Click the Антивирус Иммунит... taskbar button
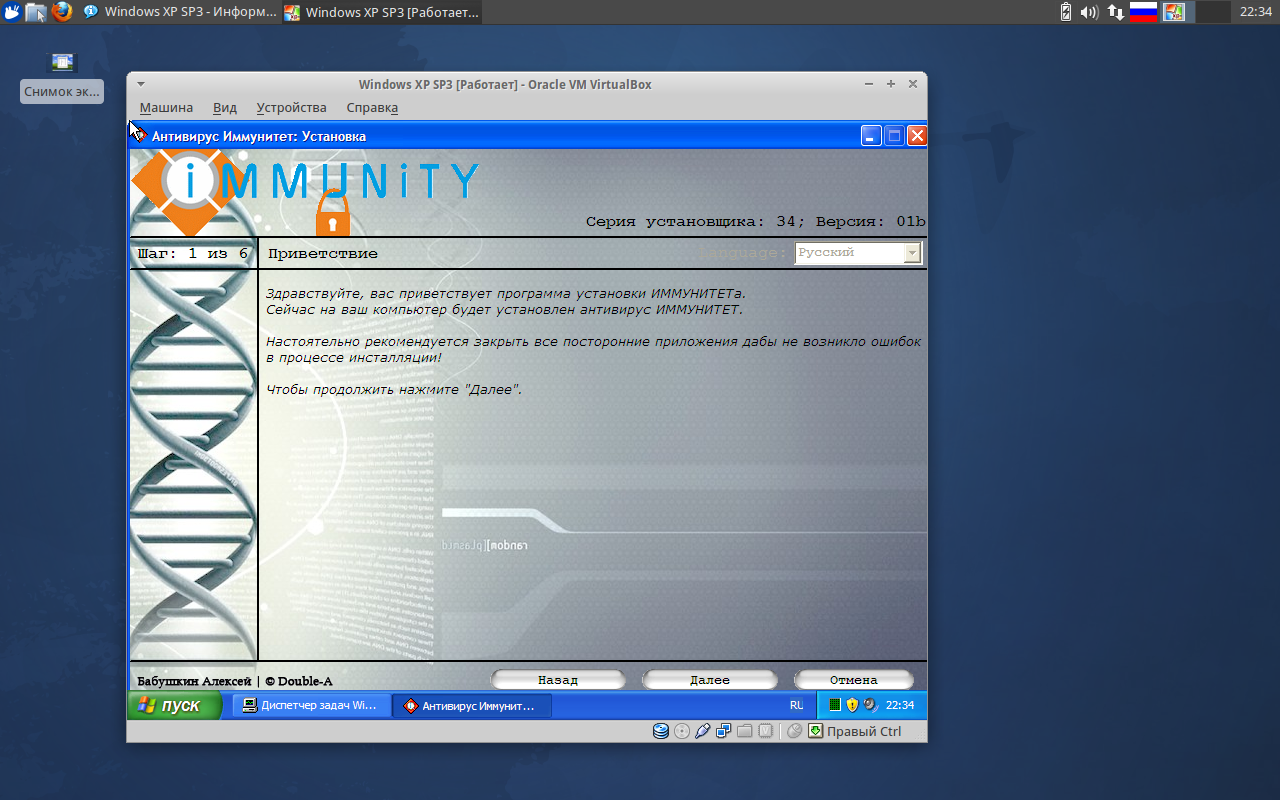The height and width of the screenshot is (800, 1280). [472, 705]
